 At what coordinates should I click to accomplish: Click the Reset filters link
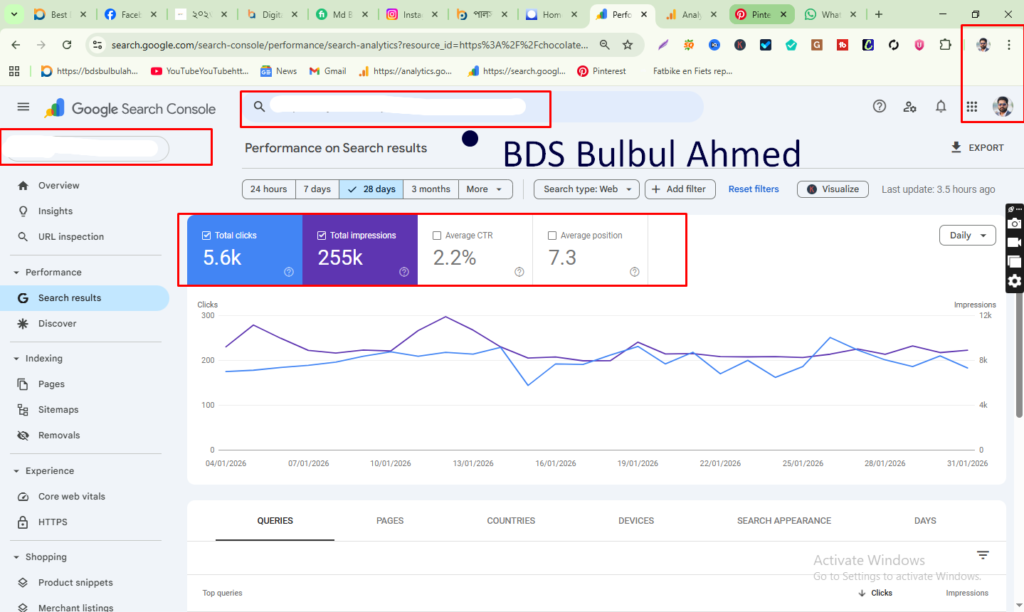[753, 188]
